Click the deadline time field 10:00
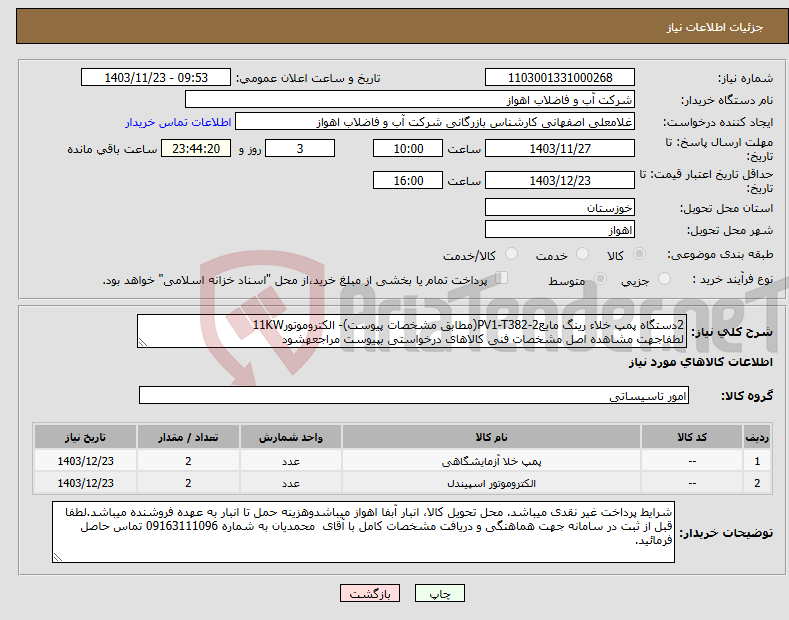Image resolution: width=789 pixels, height=620 pixels. click(408, 148)
